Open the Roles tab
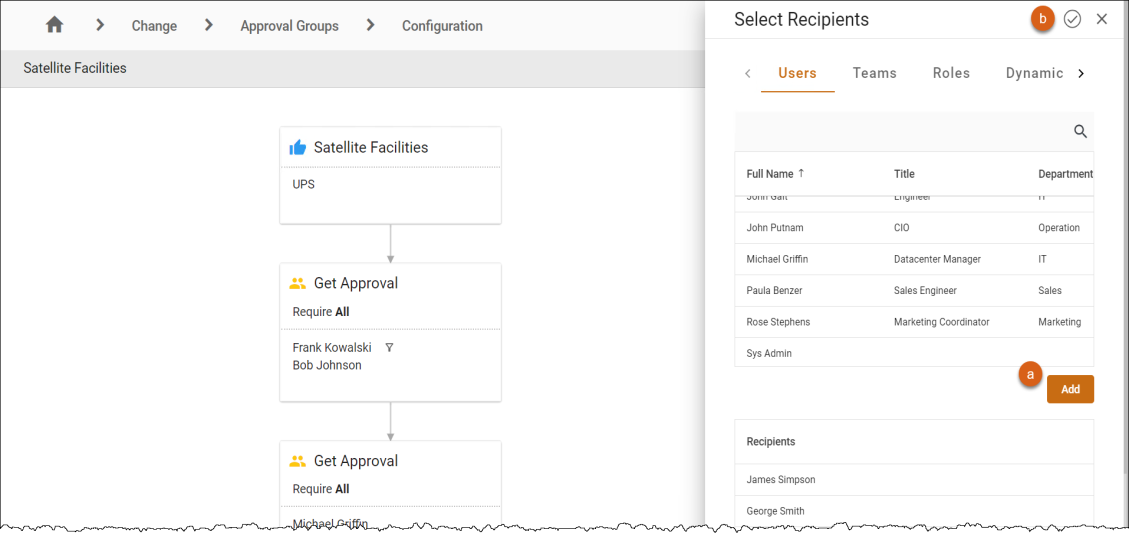 pos(951,73)
